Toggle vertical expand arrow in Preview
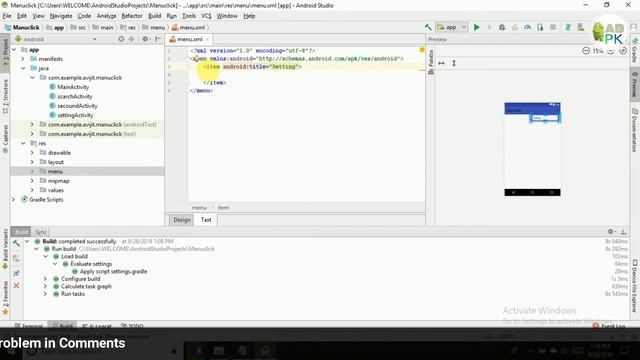Screen dimensions: 640x360 tap(454, 63)
